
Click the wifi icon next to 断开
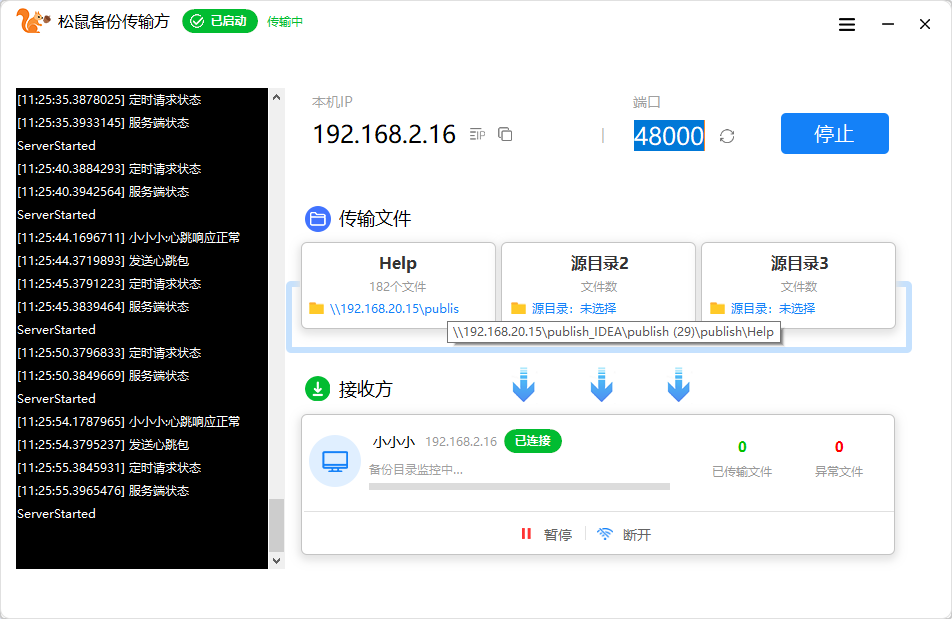(604, 533)
